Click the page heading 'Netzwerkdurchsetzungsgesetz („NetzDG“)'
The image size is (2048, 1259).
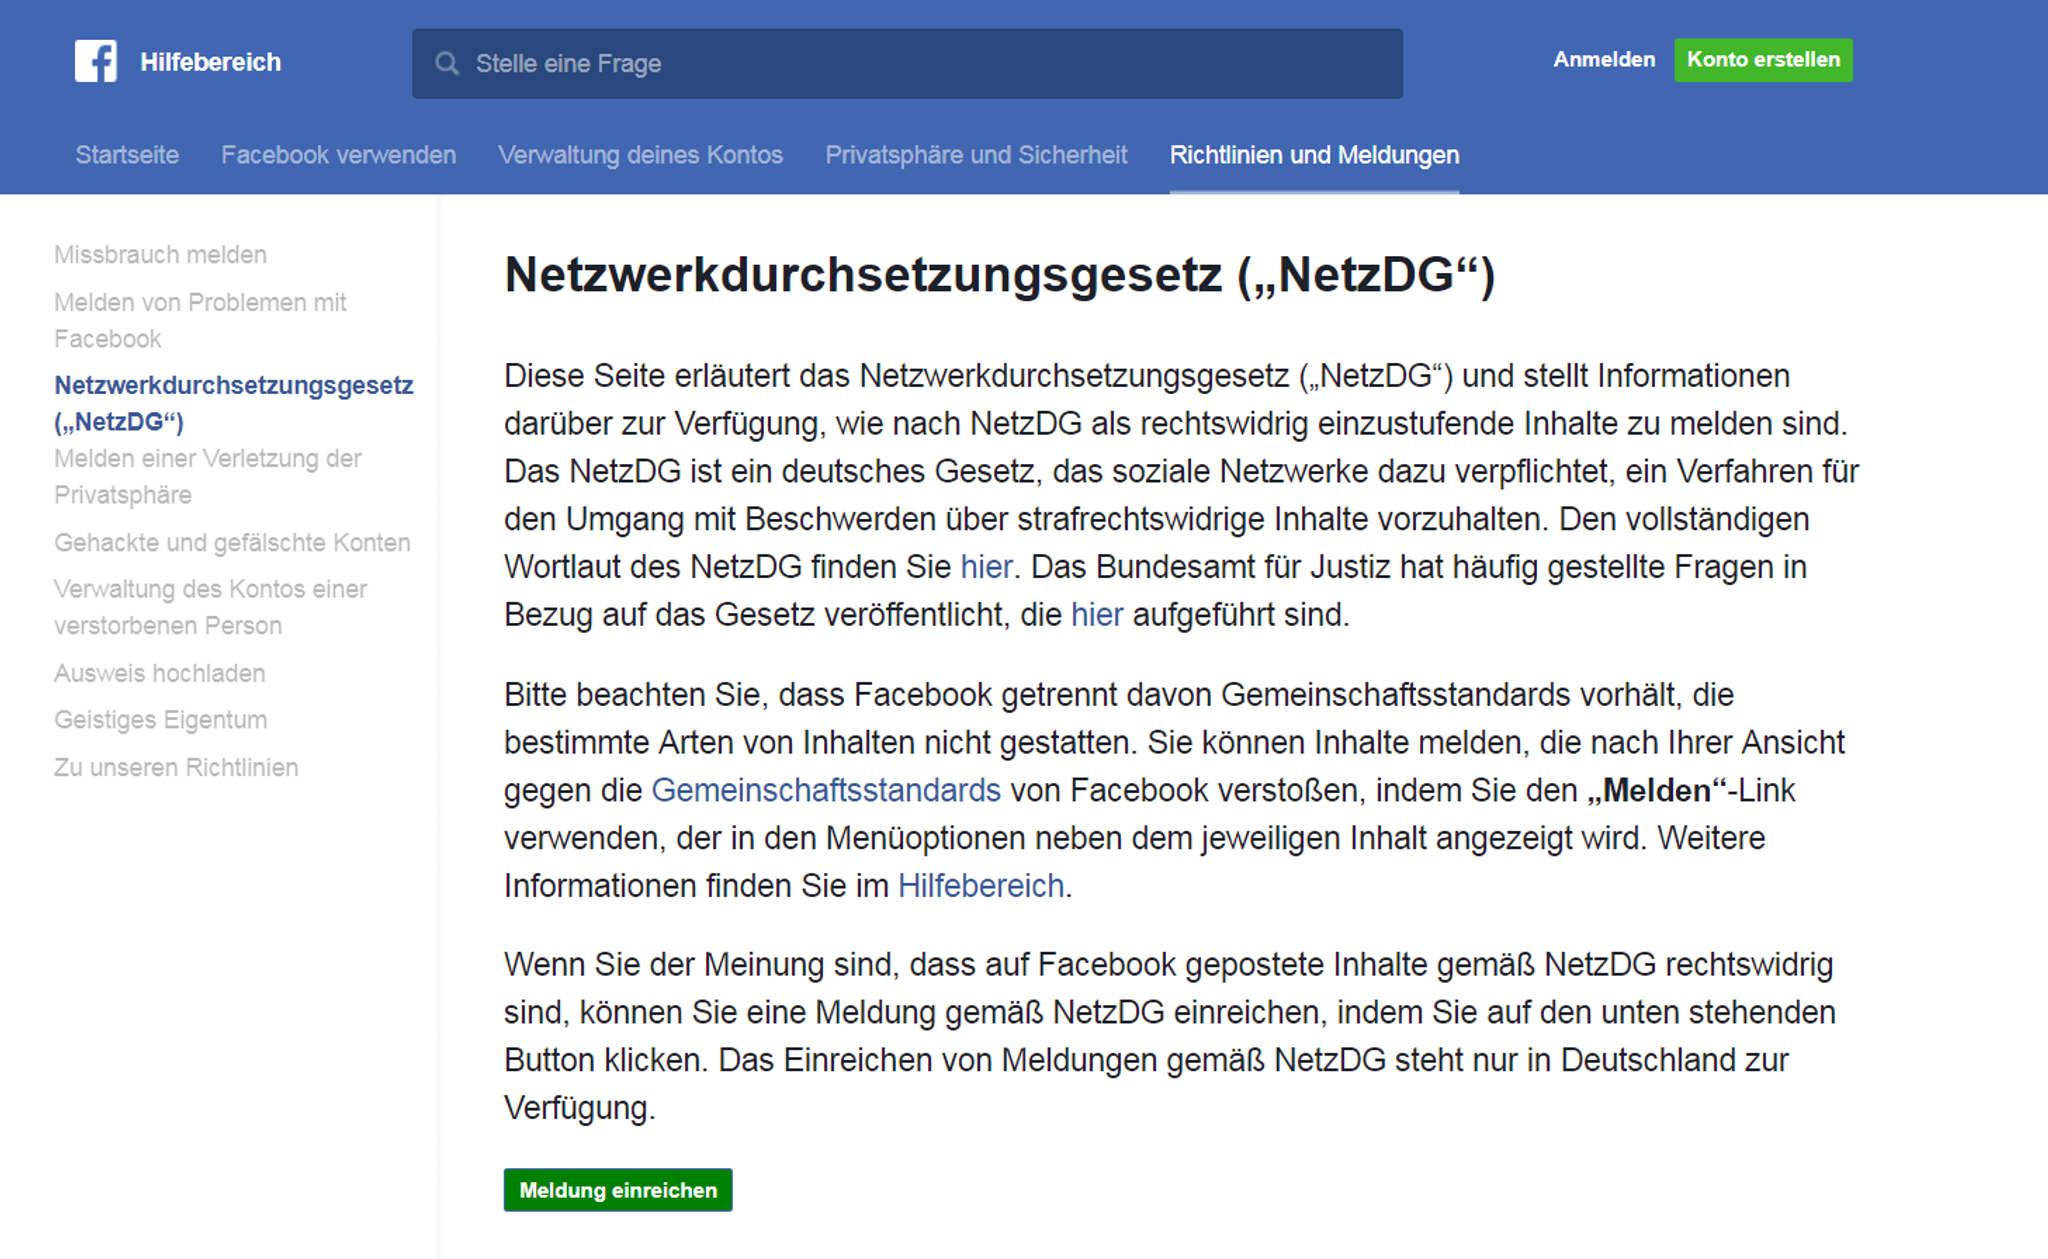pos(1000,275)
